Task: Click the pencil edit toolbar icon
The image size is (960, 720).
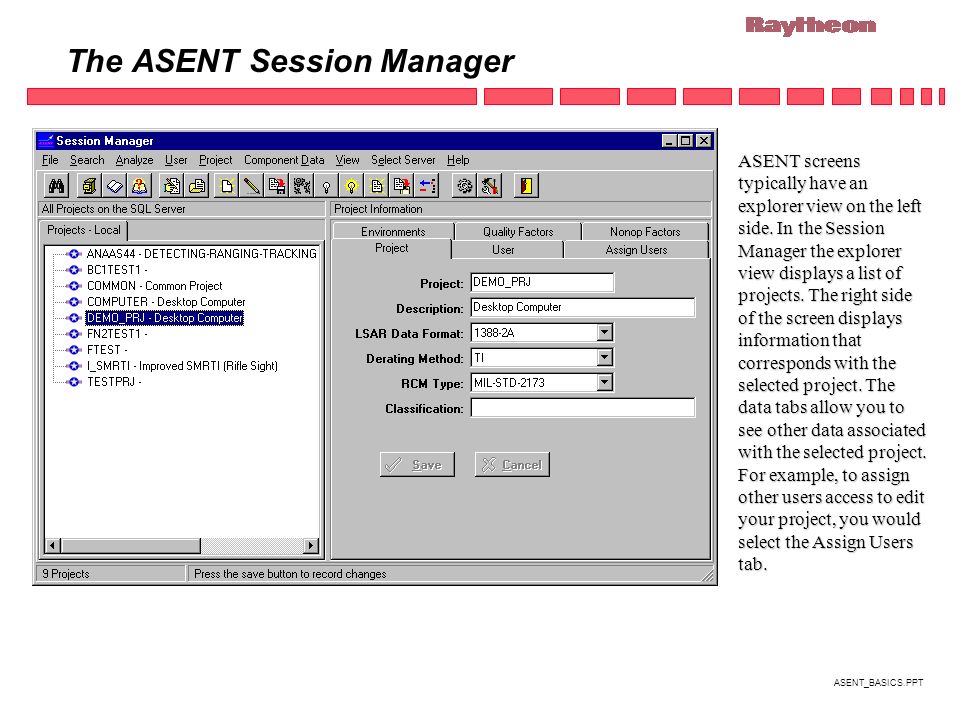Action: [252, 186]
